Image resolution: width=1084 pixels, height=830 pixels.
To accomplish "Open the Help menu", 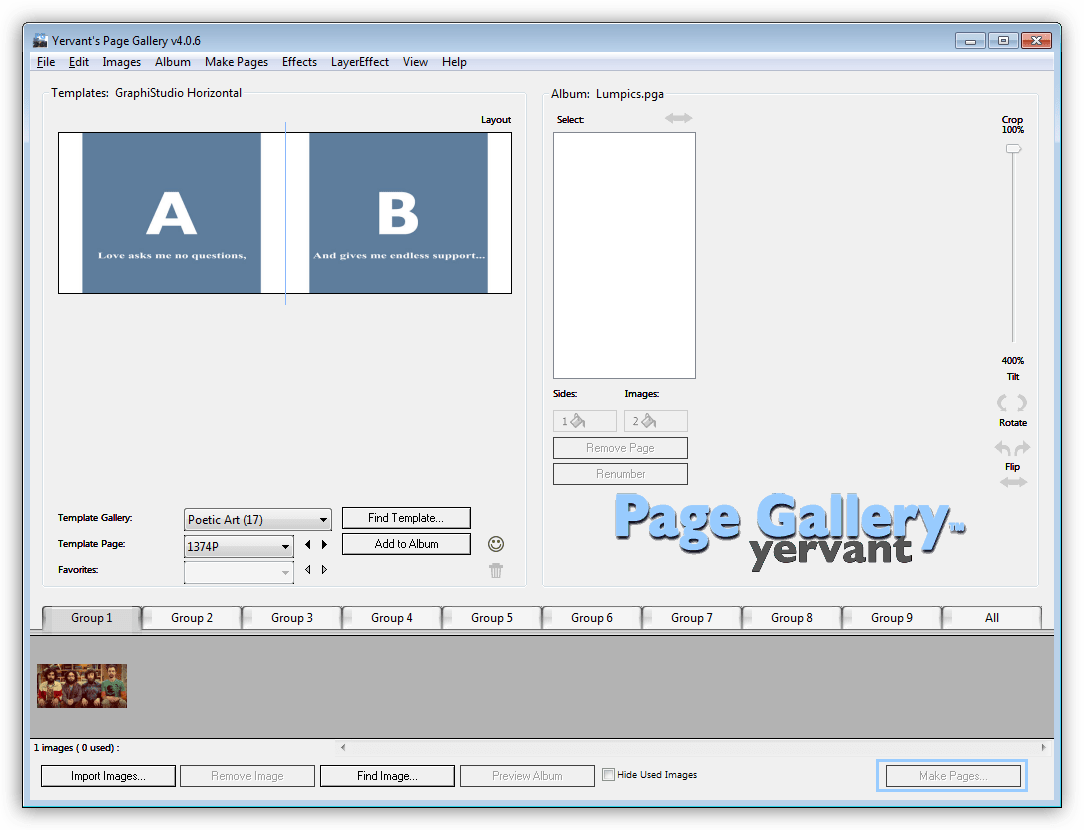I will [454, 62].
